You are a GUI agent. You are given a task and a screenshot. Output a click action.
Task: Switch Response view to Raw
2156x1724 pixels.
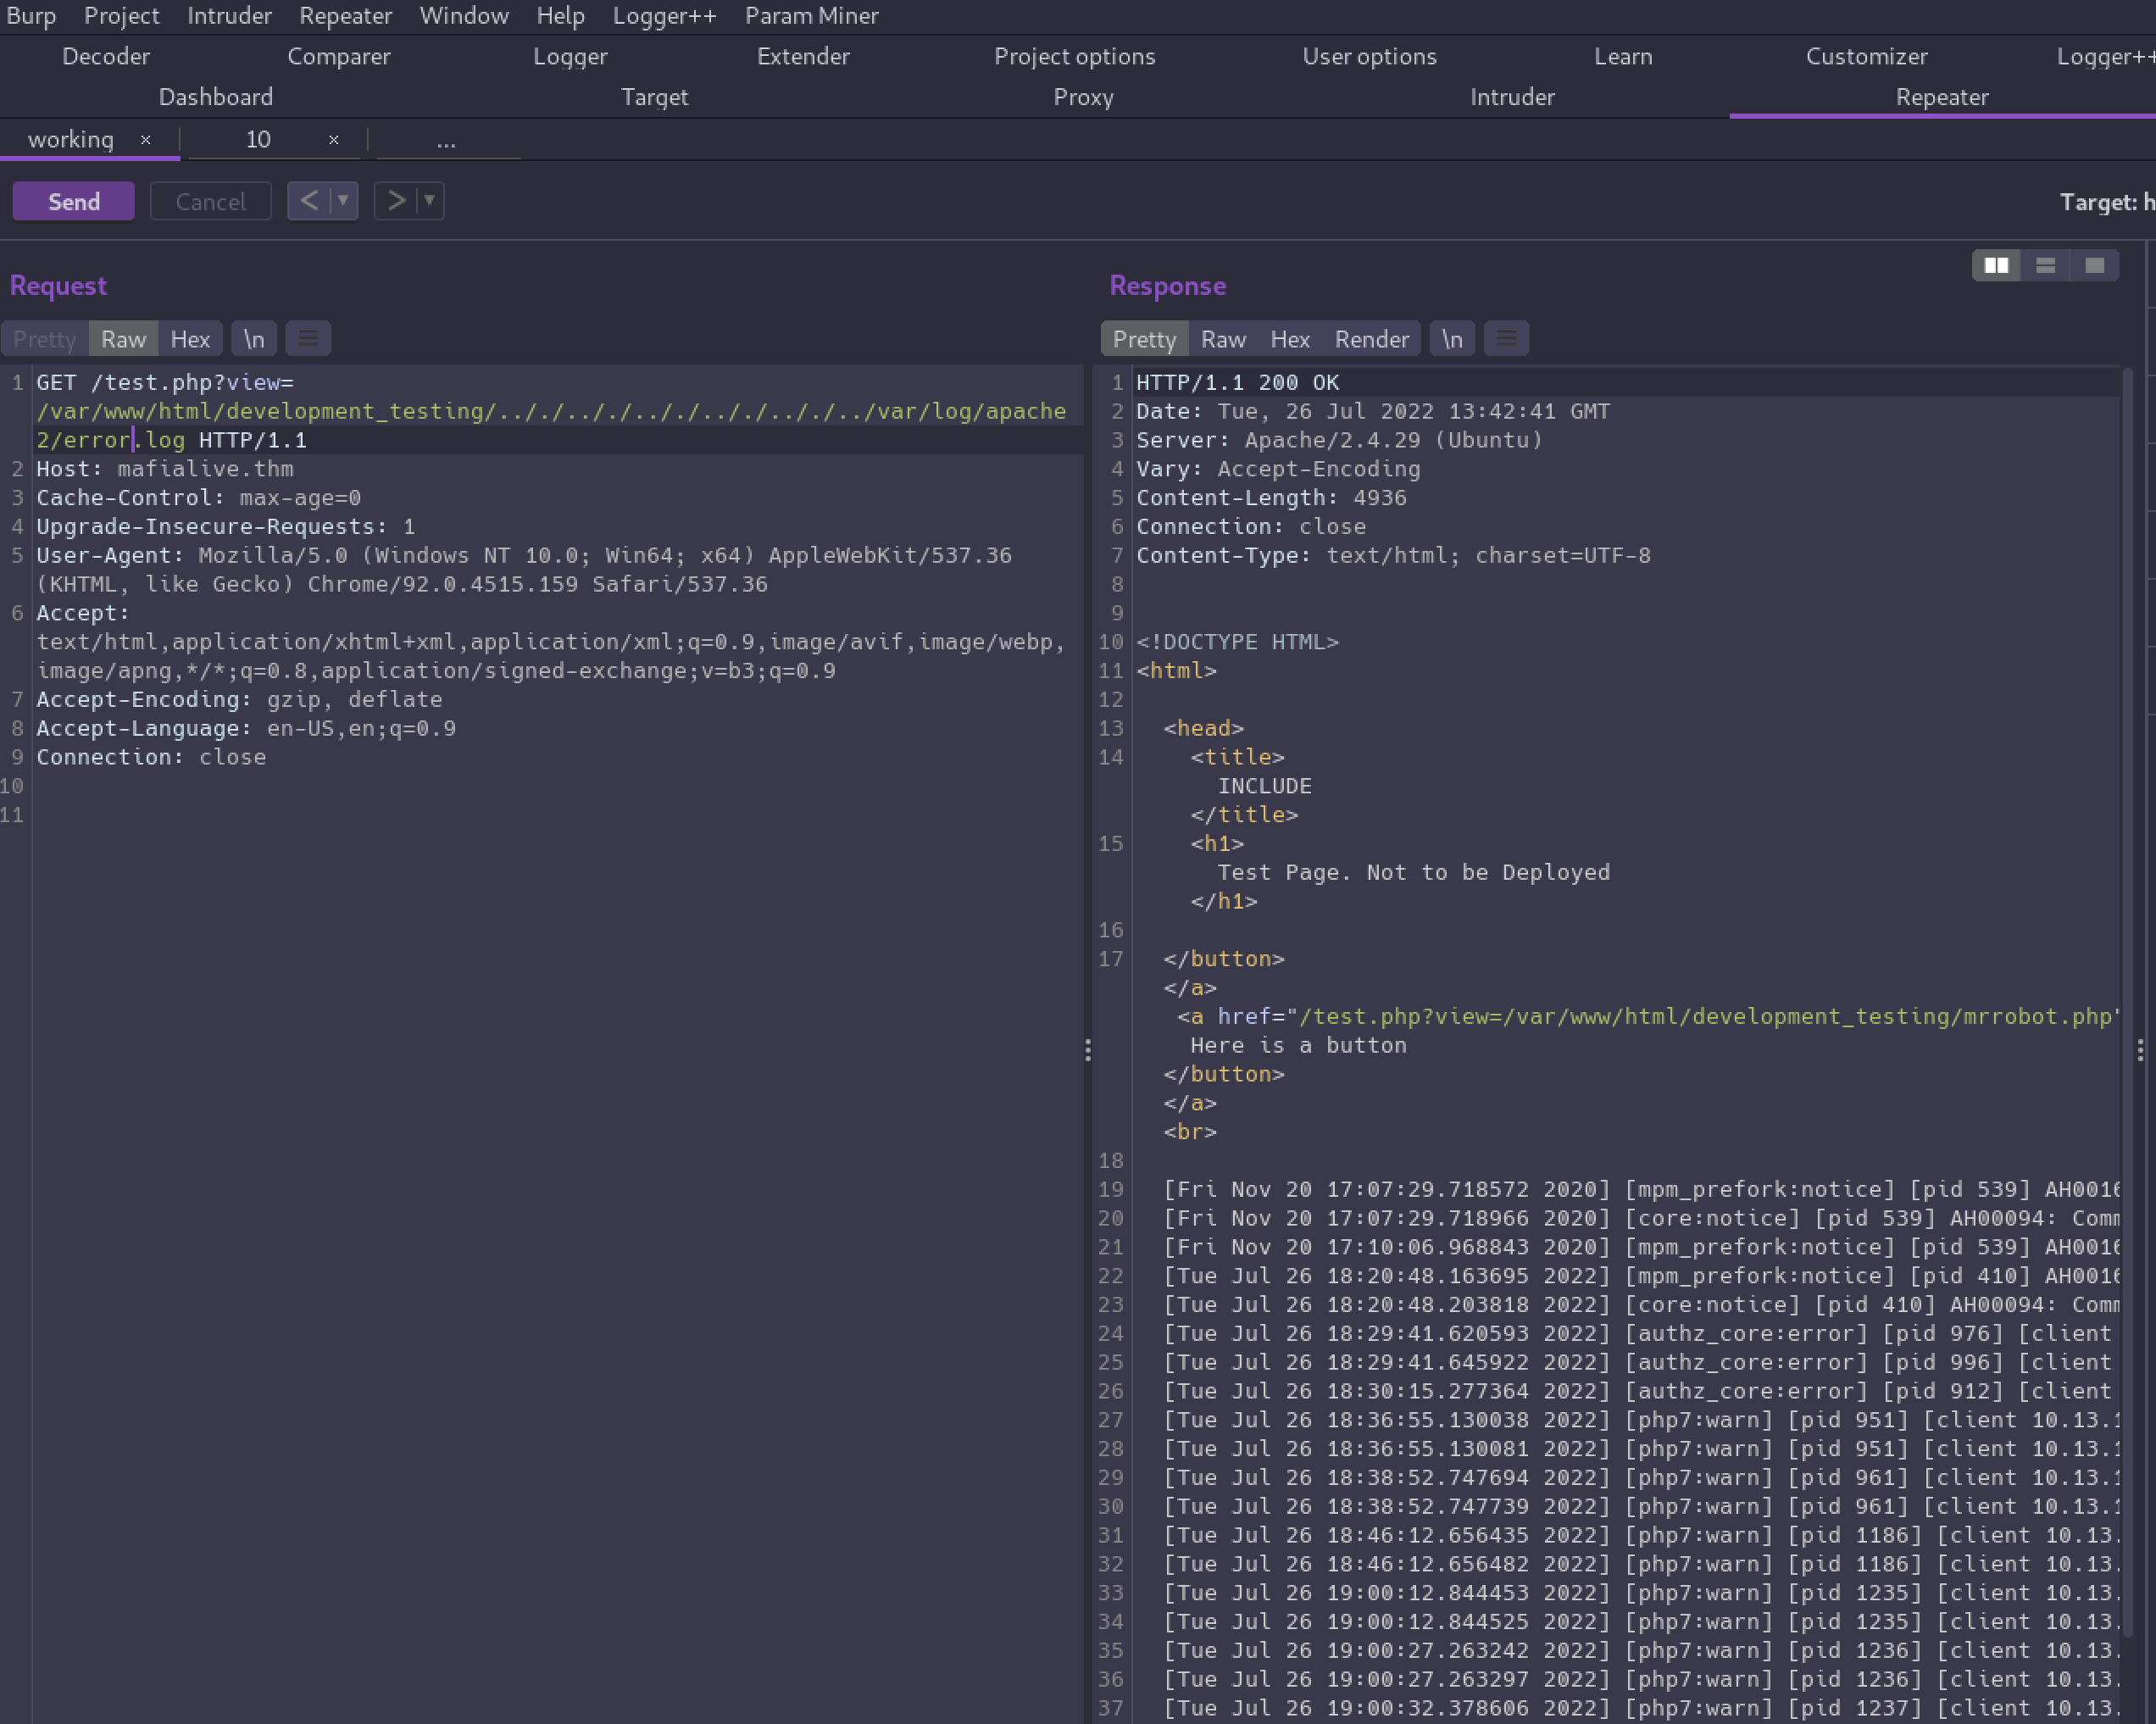click(x=1224, y=339)
